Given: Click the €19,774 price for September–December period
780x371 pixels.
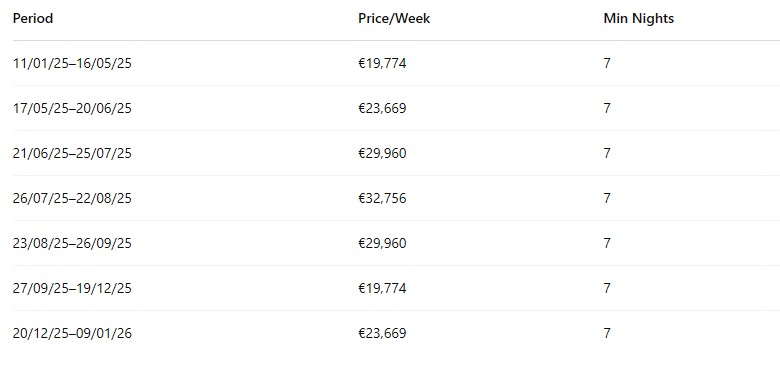Looking at the screenshot, I should (x=382, y=288).
